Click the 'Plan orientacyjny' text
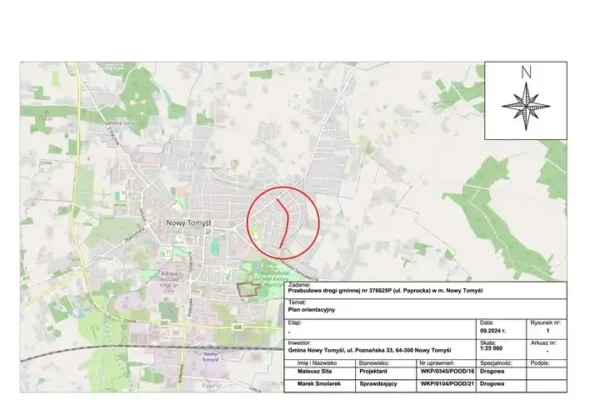This screenshot has height=400, width=600. pos(311,309)
